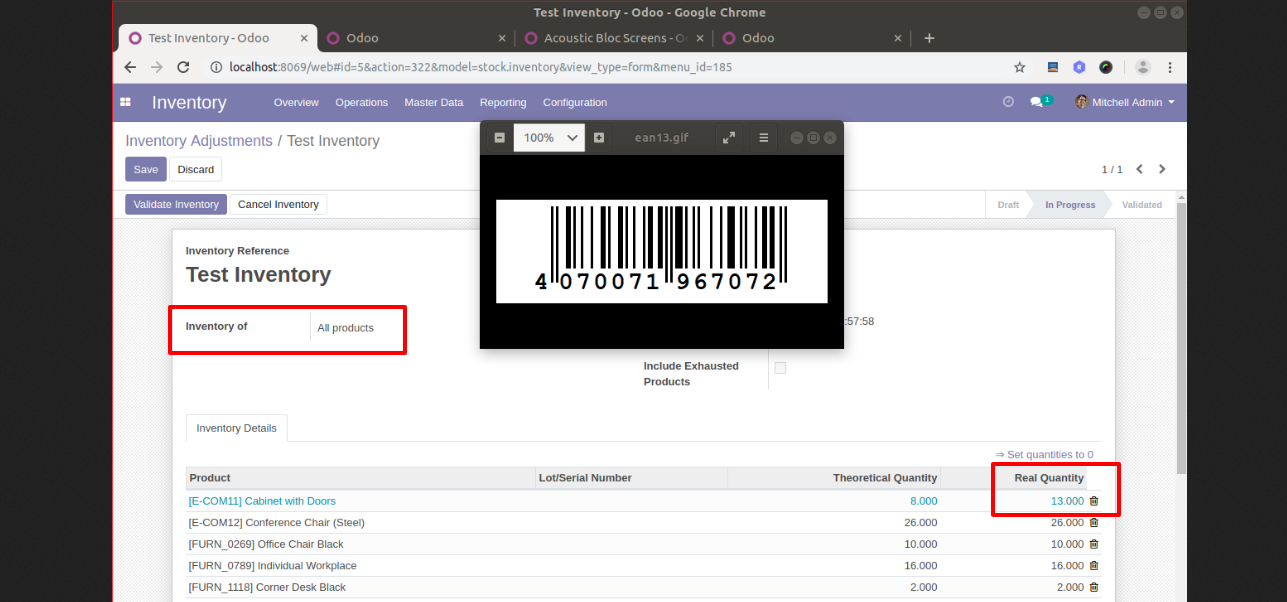Screen dimensions: 1287x602
Task: View site information icon in address bar
Action: pyautogui.click(x=216, y=67)
